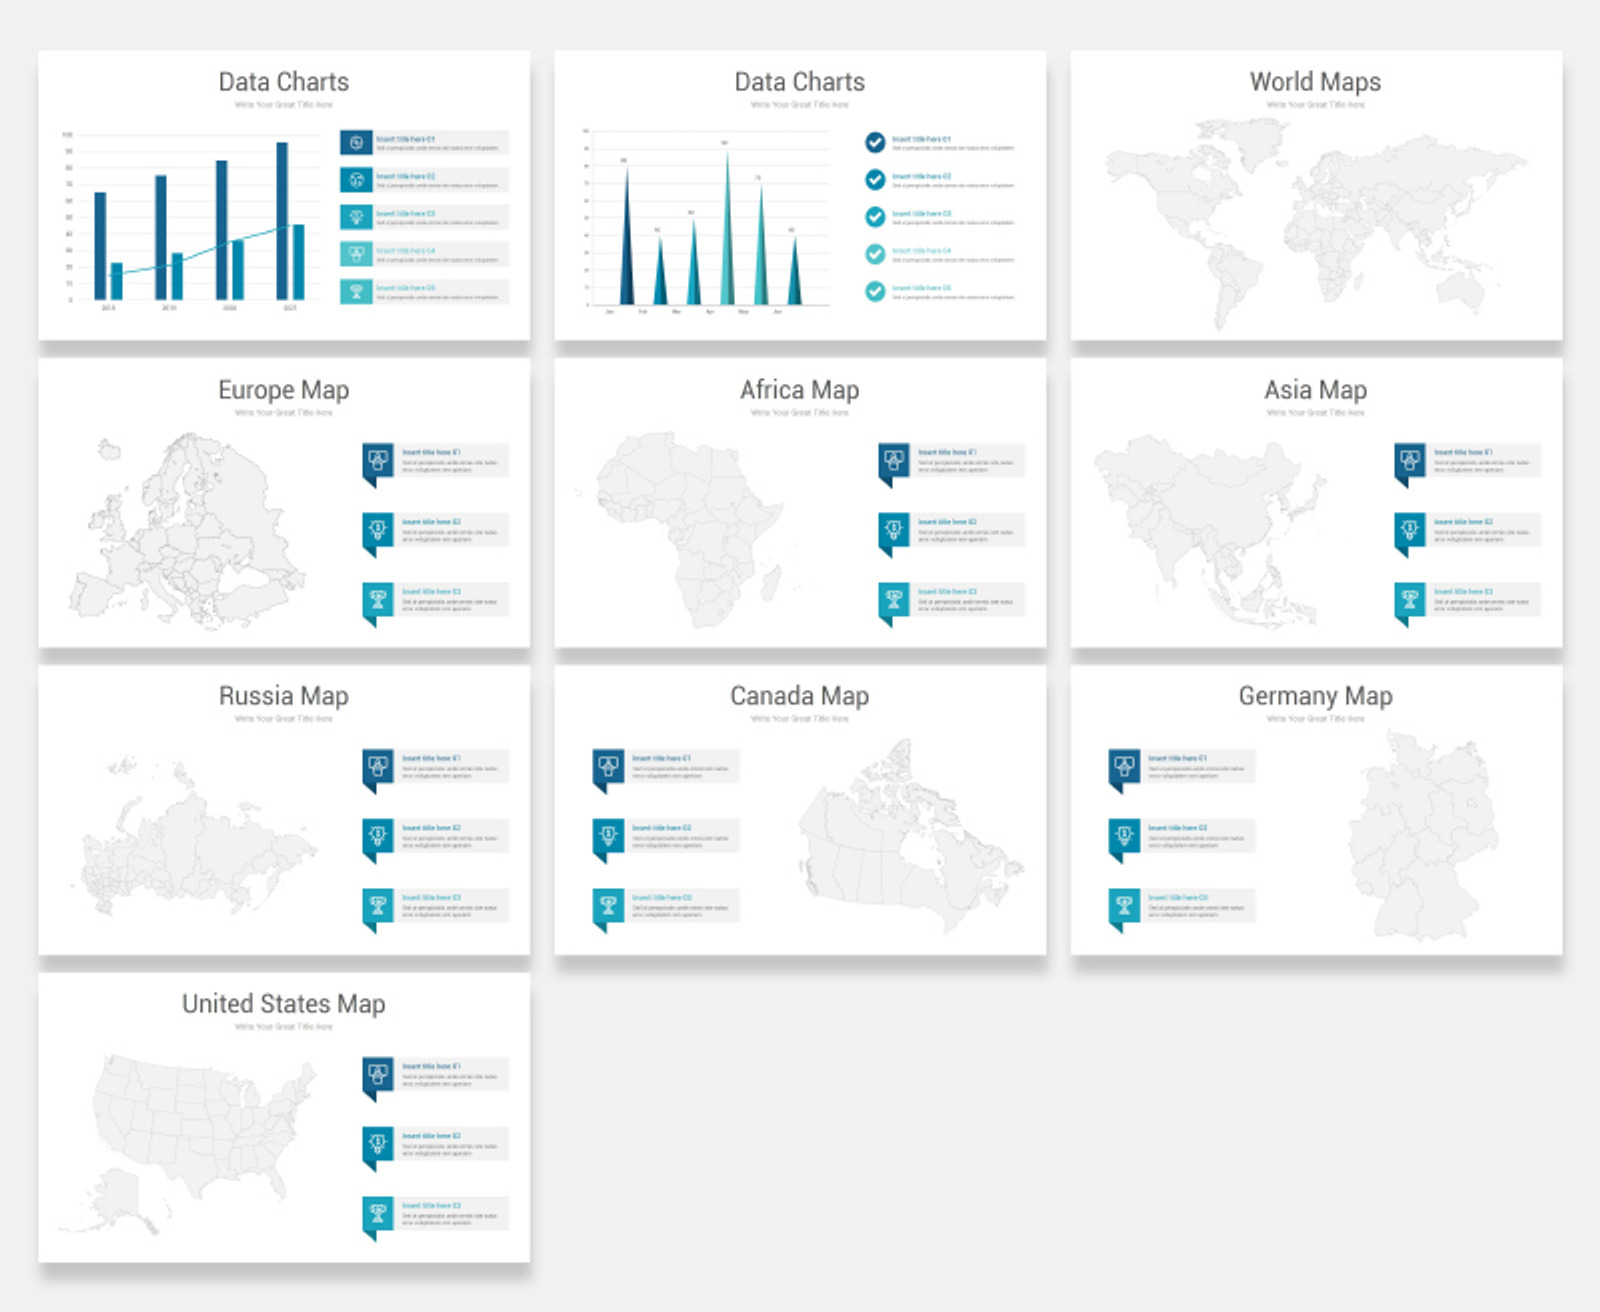This screenshot has height=1312, width=1600.
Task: Select the trophy marker on the Asia Map slide
Action: (1410, 600)
